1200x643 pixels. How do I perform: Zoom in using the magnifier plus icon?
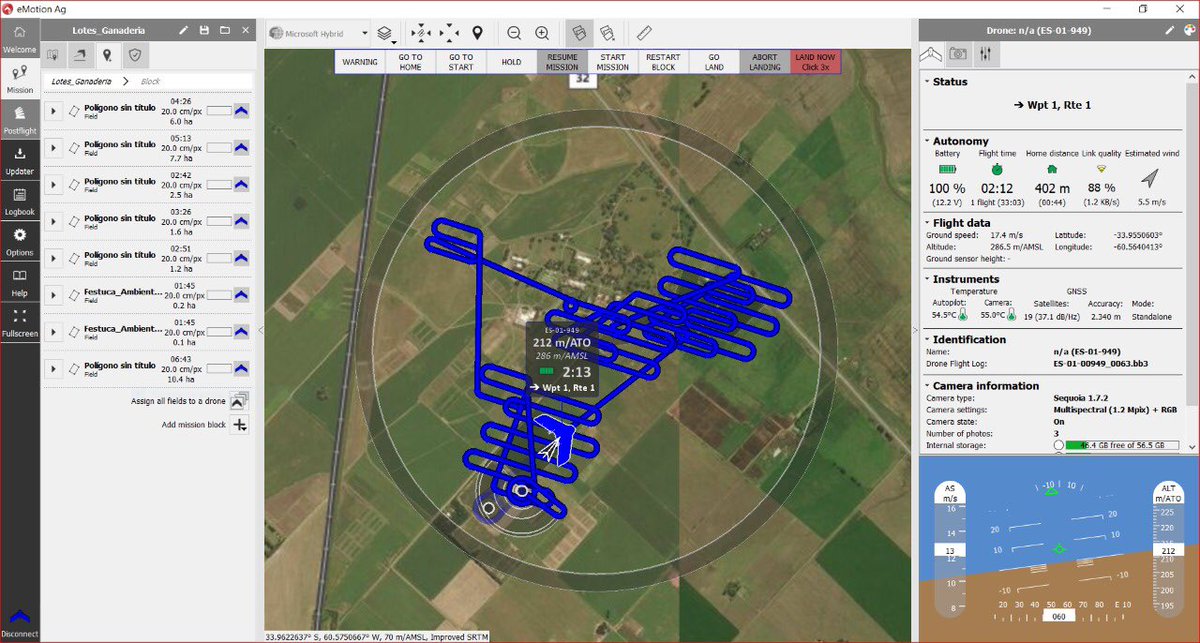click(542, 32)
